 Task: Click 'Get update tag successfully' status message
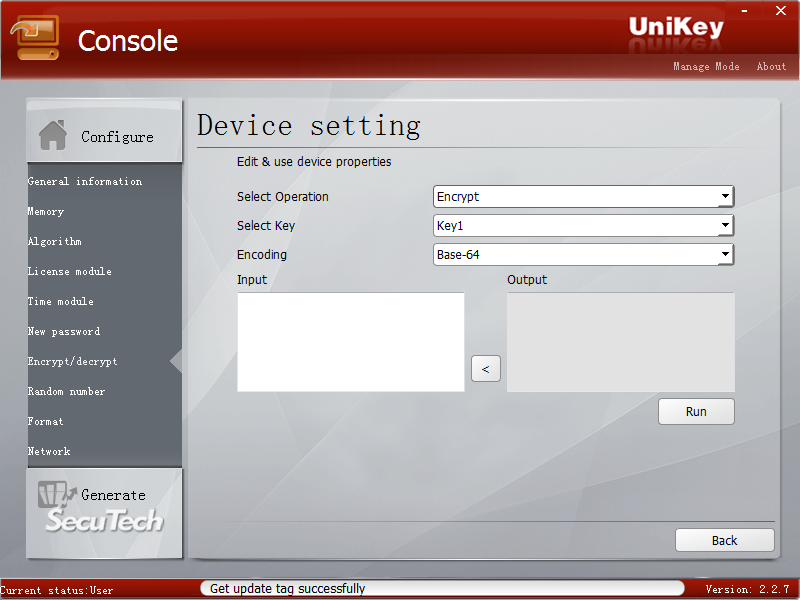(x=287, y=589)
